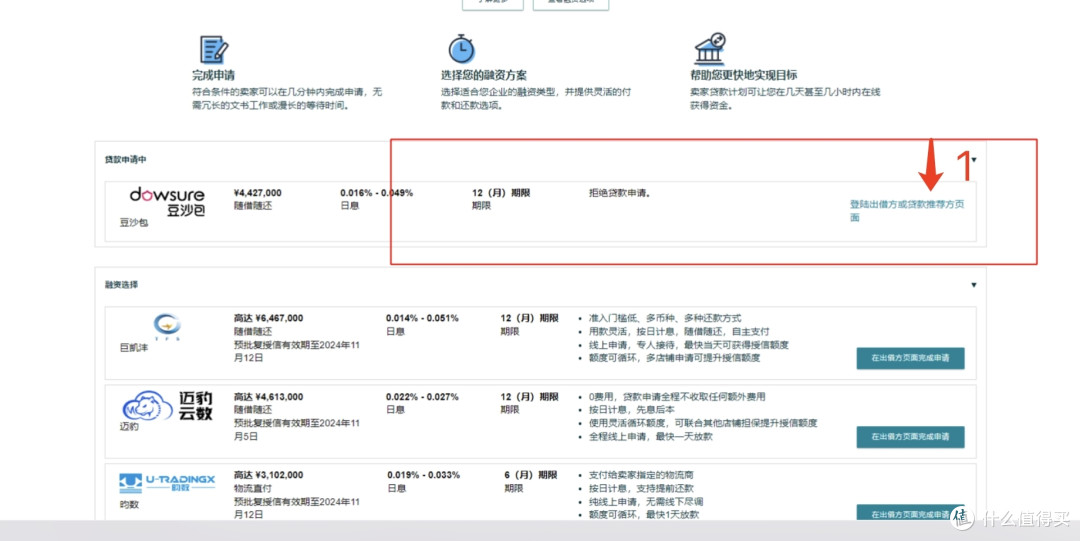Click the 高达 ¥6,467,000 amount
The width and height of the screenshot is (1080, 541).
(x=269, y=318)
